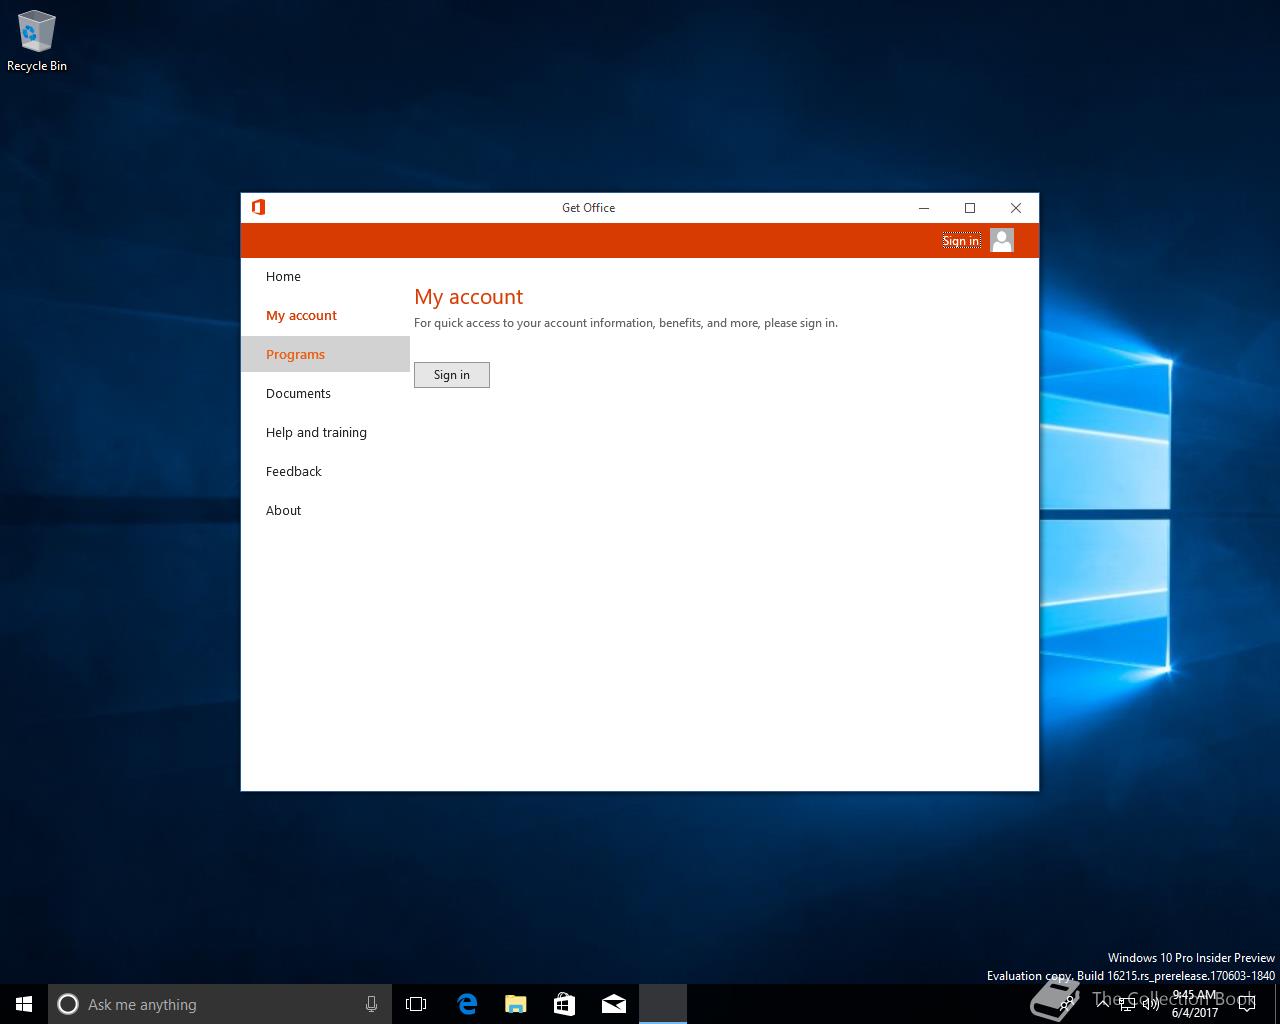Click the network icon in system tray

click(1127, 1004)
